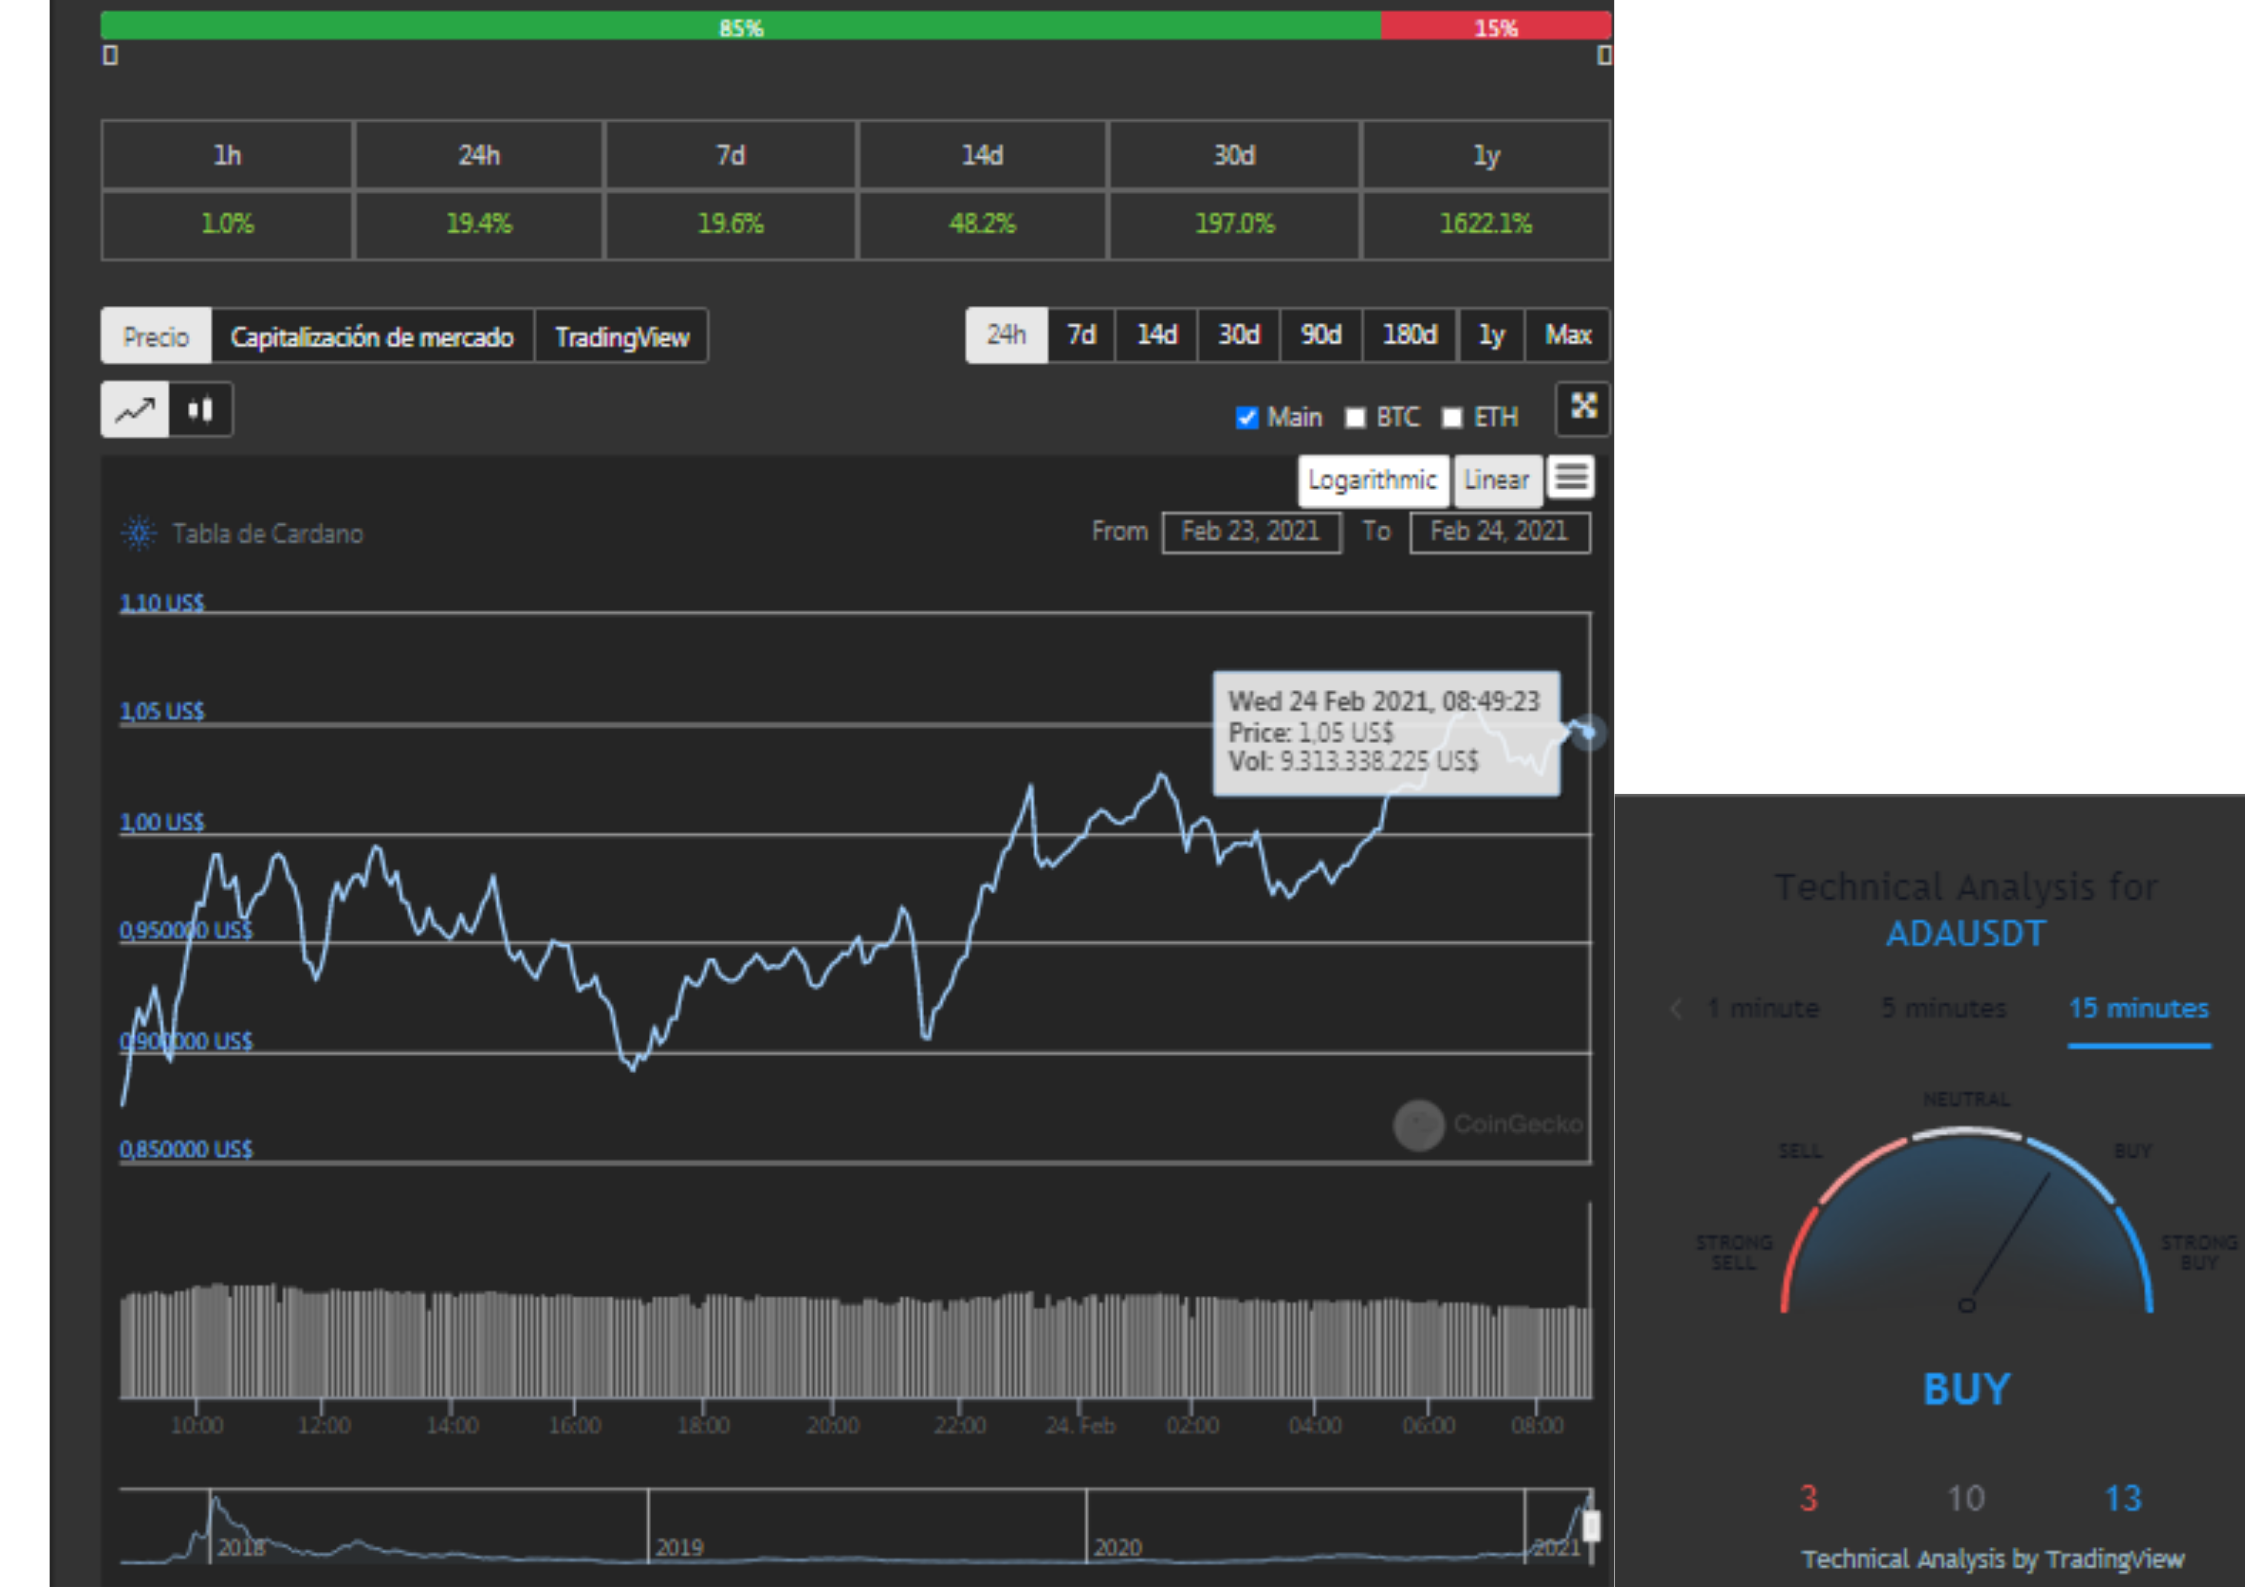Select the 30d chart range

1239,334
